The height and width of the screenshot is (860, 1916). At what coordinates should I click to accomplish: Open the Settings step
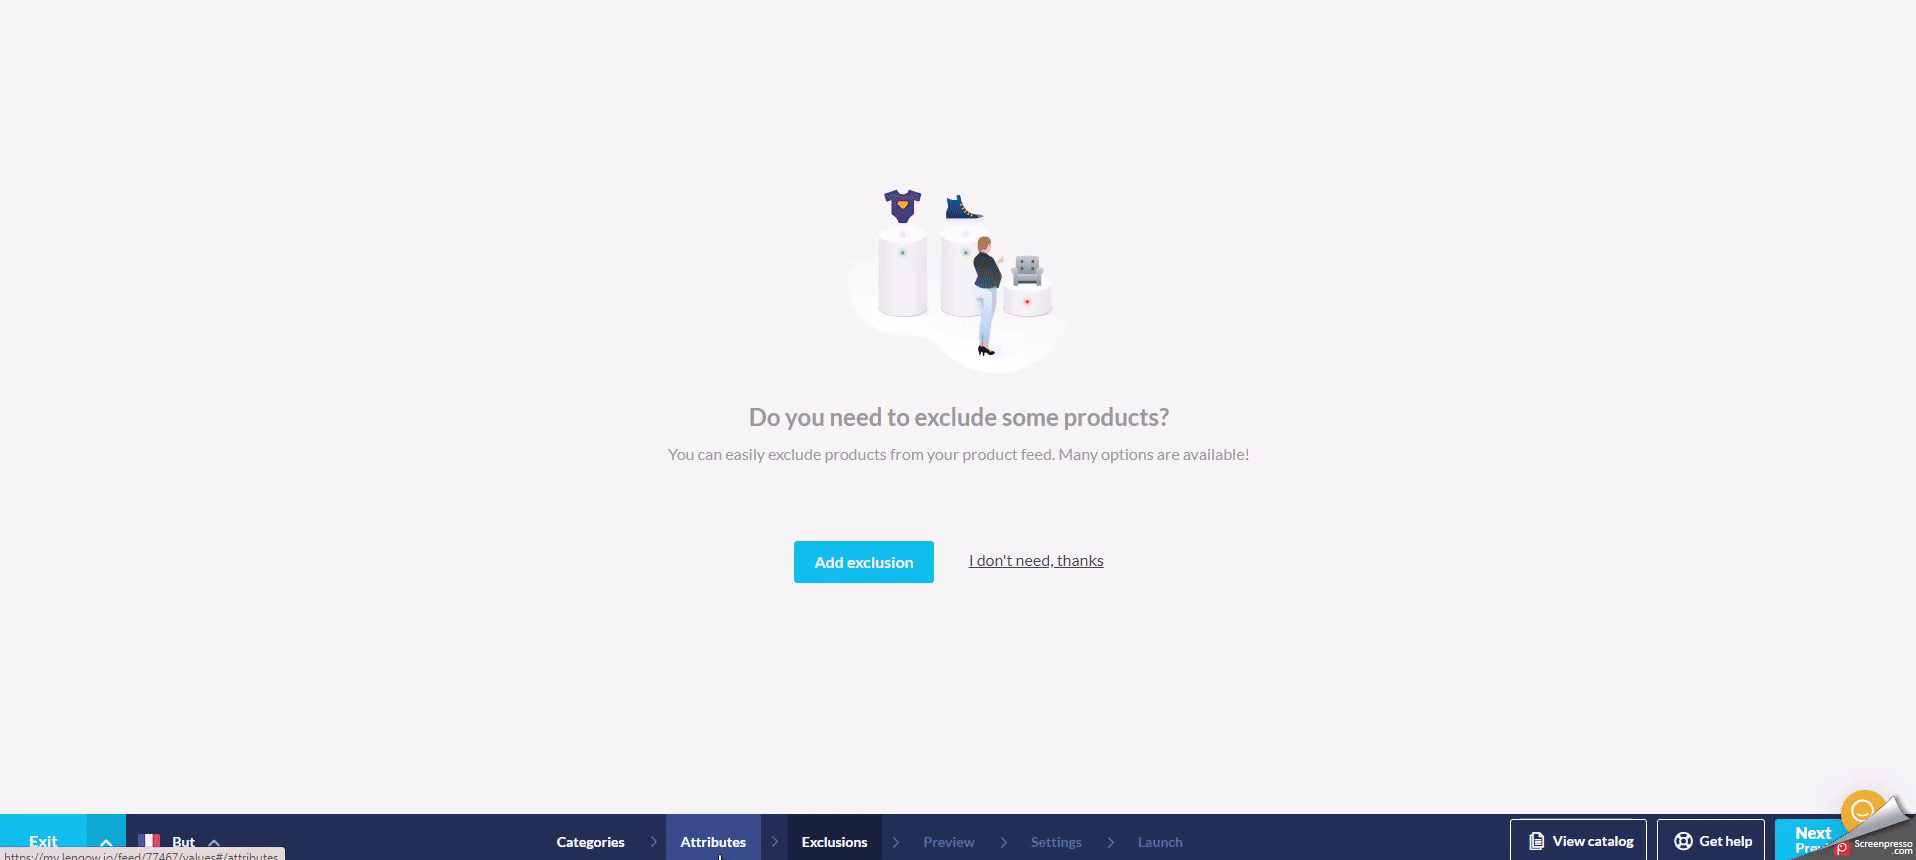coord(1056,842)
